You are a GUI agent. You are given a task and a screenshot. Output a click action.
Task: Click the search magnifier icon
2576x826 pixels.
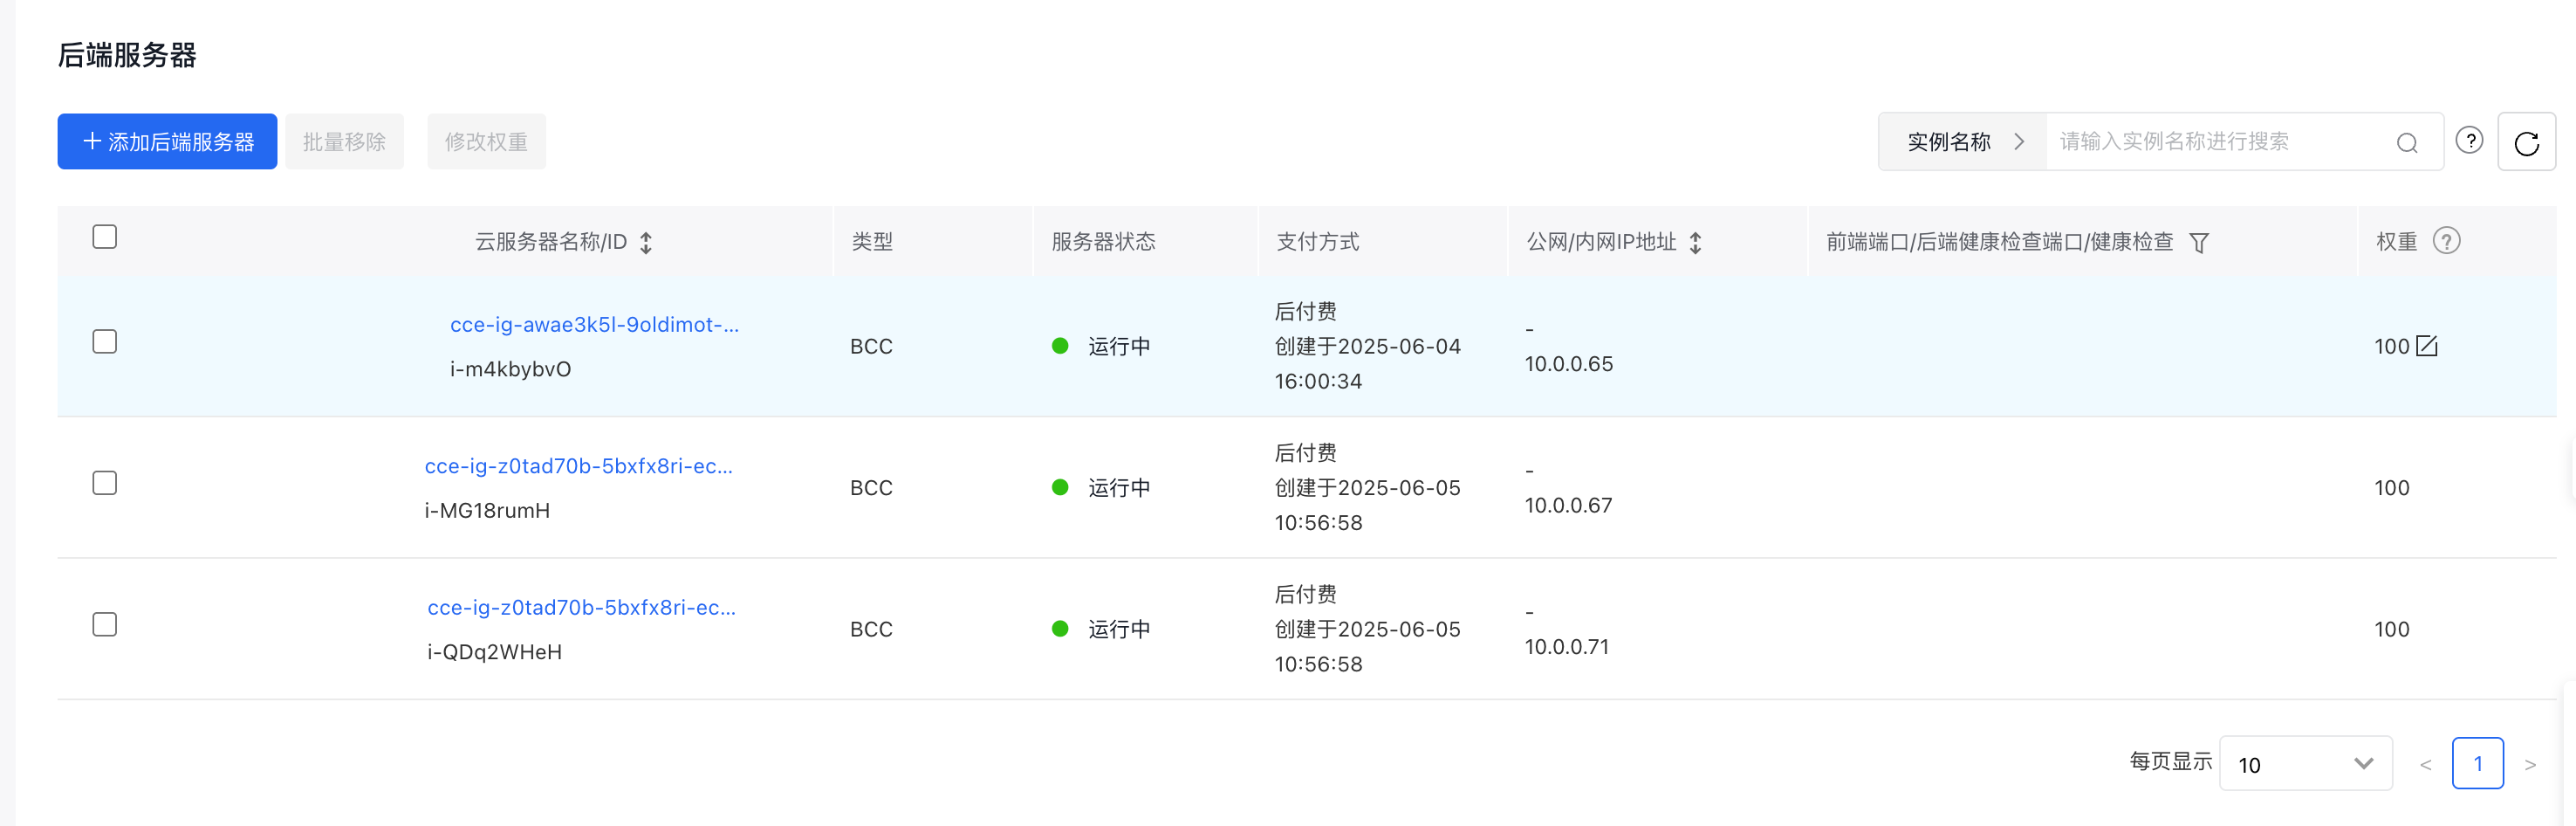[2407, 143]
